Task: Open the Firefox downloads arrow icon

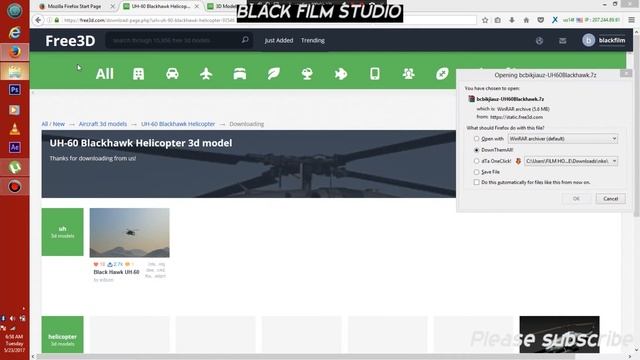Action: pos(511,20)
